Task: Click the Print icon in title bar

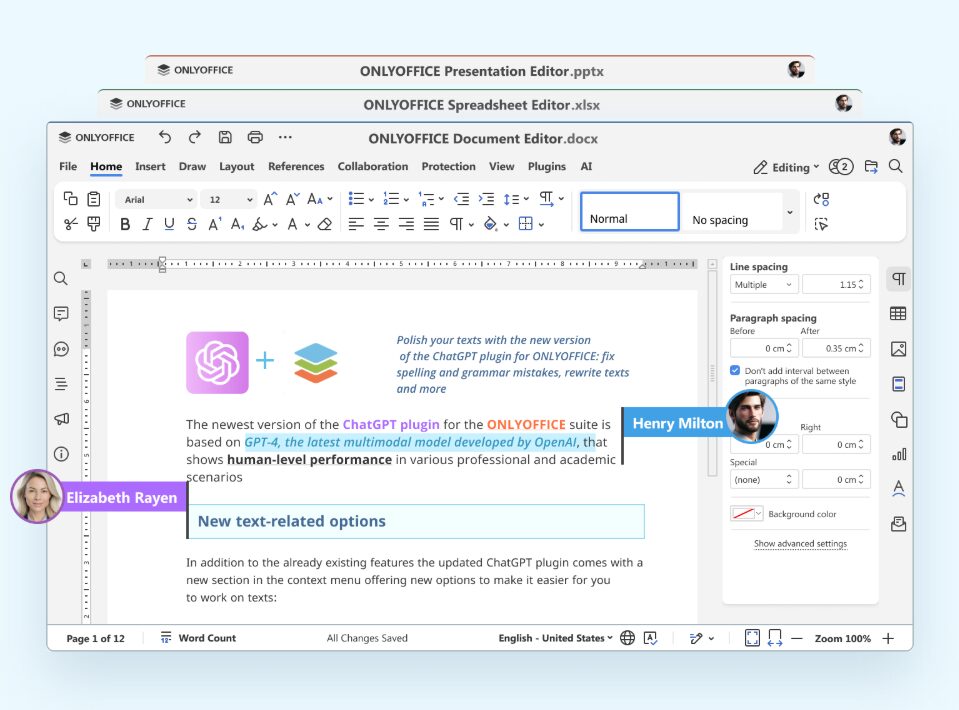Action: pyautogui.click(x=255, y=137)
